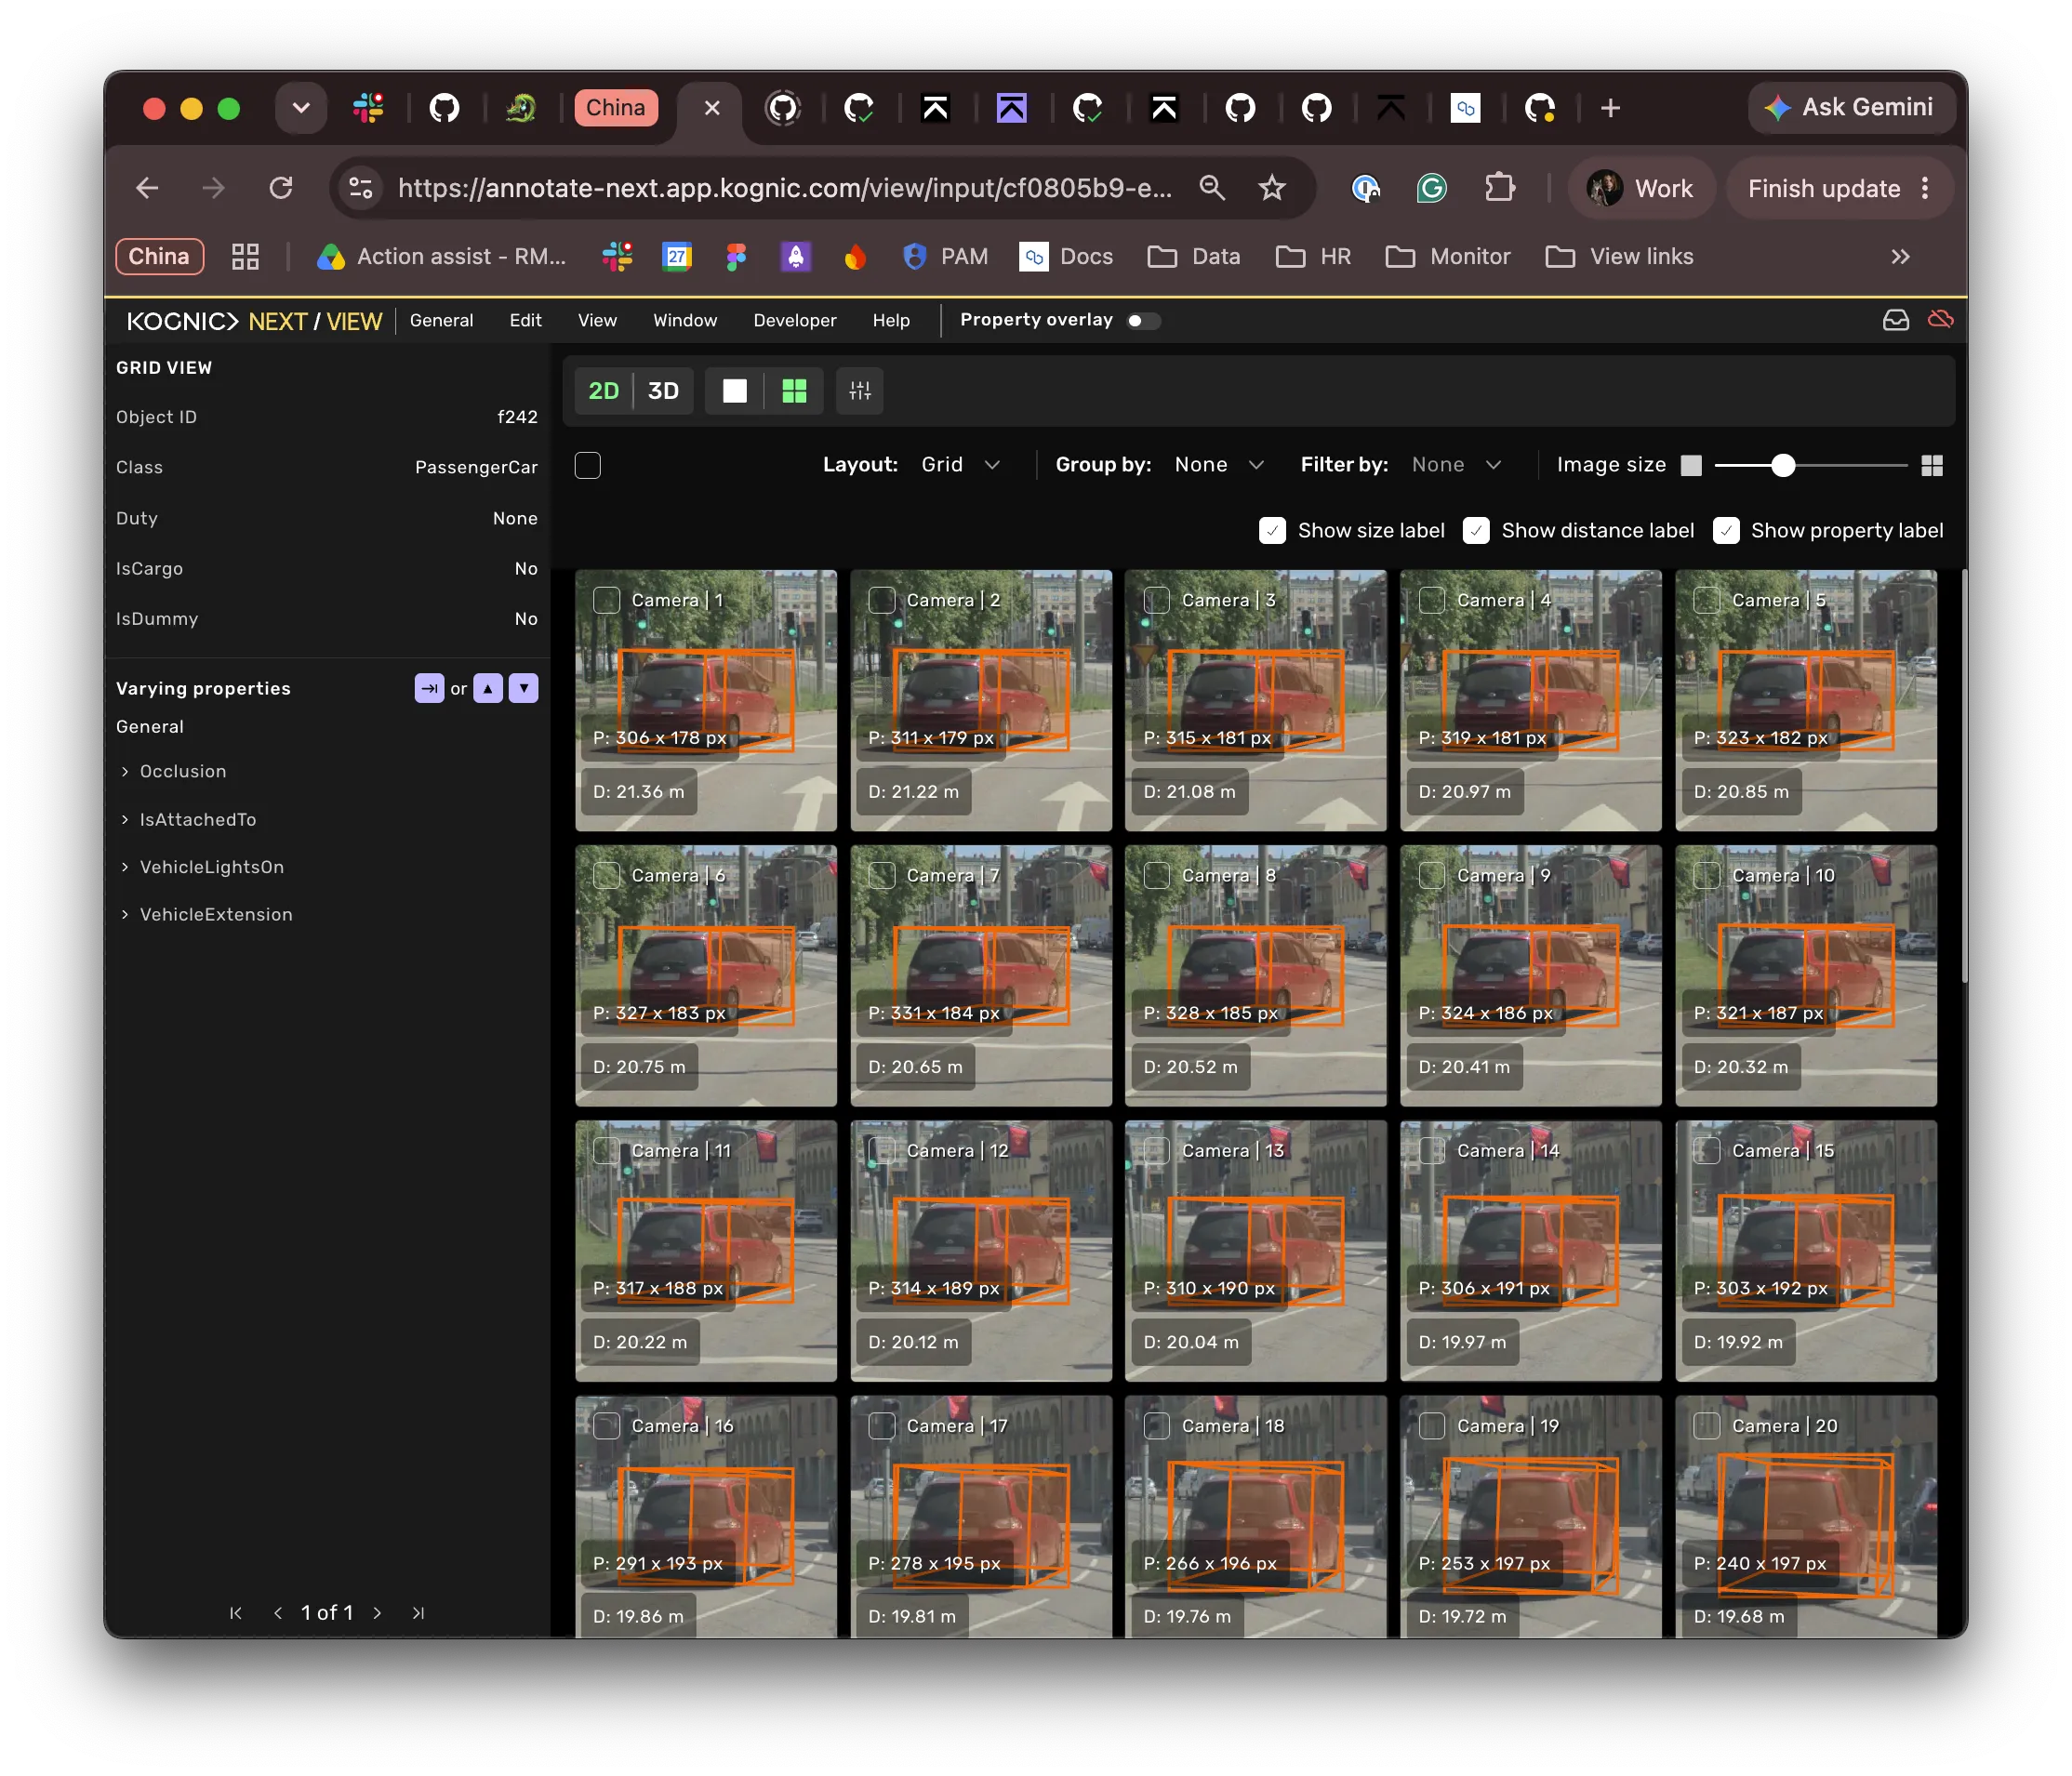Screen dimensions: 2072x1776
Task: Open the Slack pinned tab
Action: [368, 108]
